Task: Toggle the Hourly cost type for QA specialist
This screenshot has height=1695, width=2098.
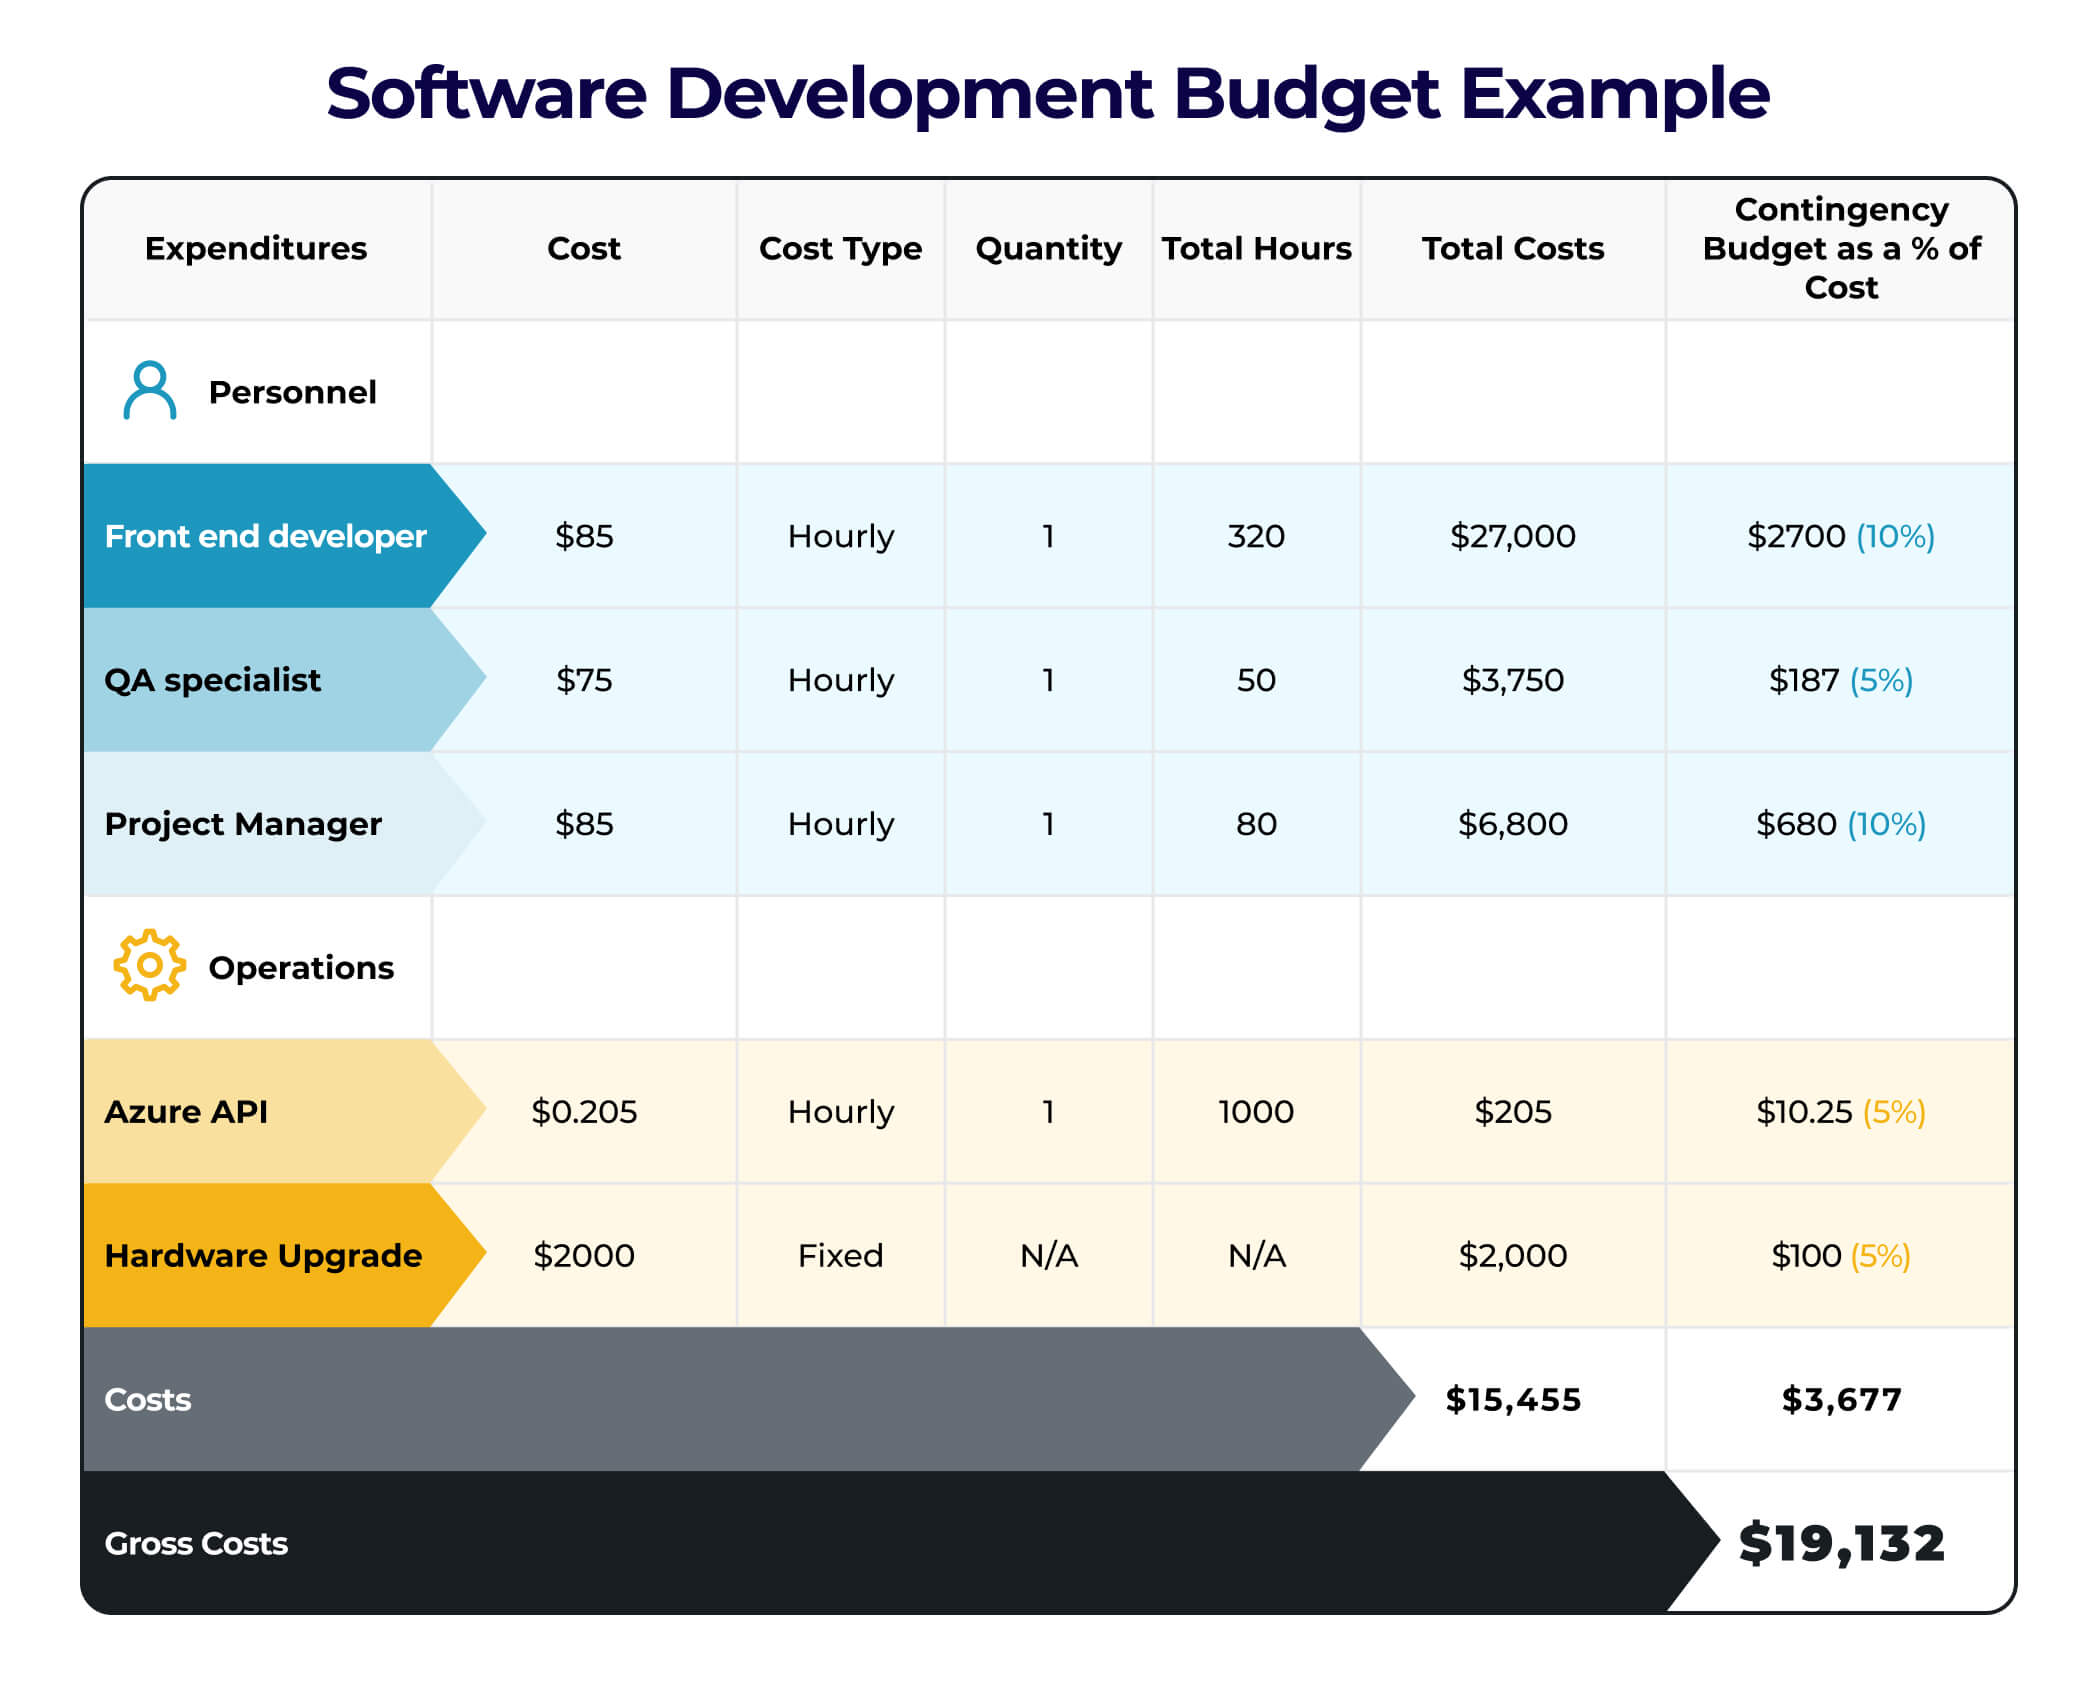Action: (840, 680)
